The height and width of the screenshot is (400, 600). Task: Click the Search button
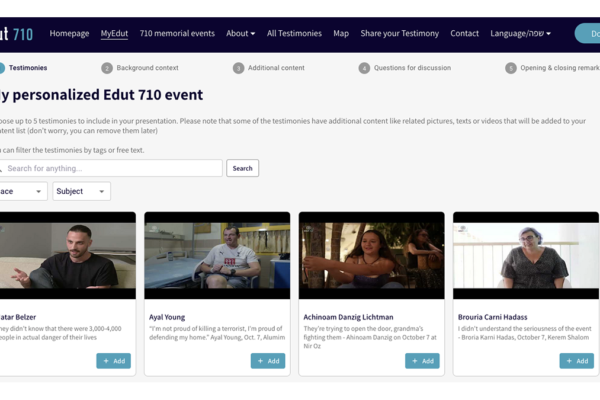click(243, 168)
